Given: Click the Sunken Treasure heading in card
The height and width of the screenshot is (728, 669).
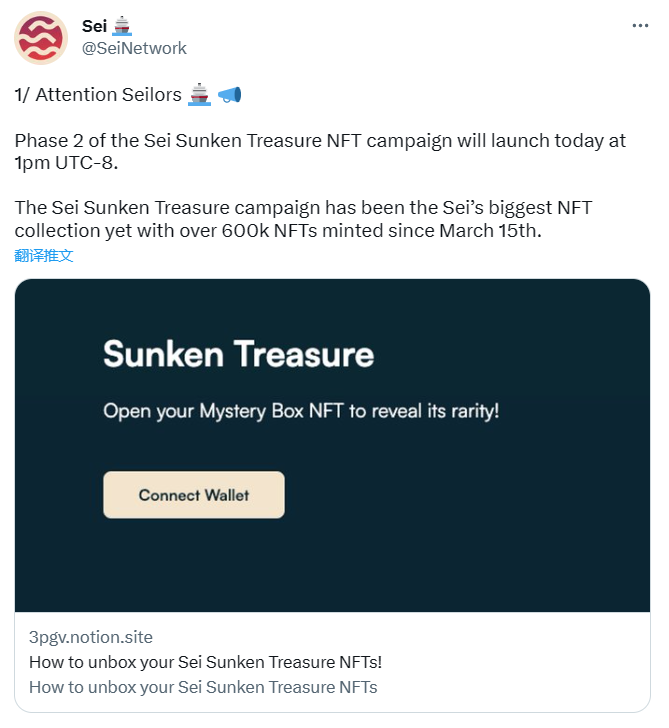Looking at the screenshot, I should tap(238, 354).
